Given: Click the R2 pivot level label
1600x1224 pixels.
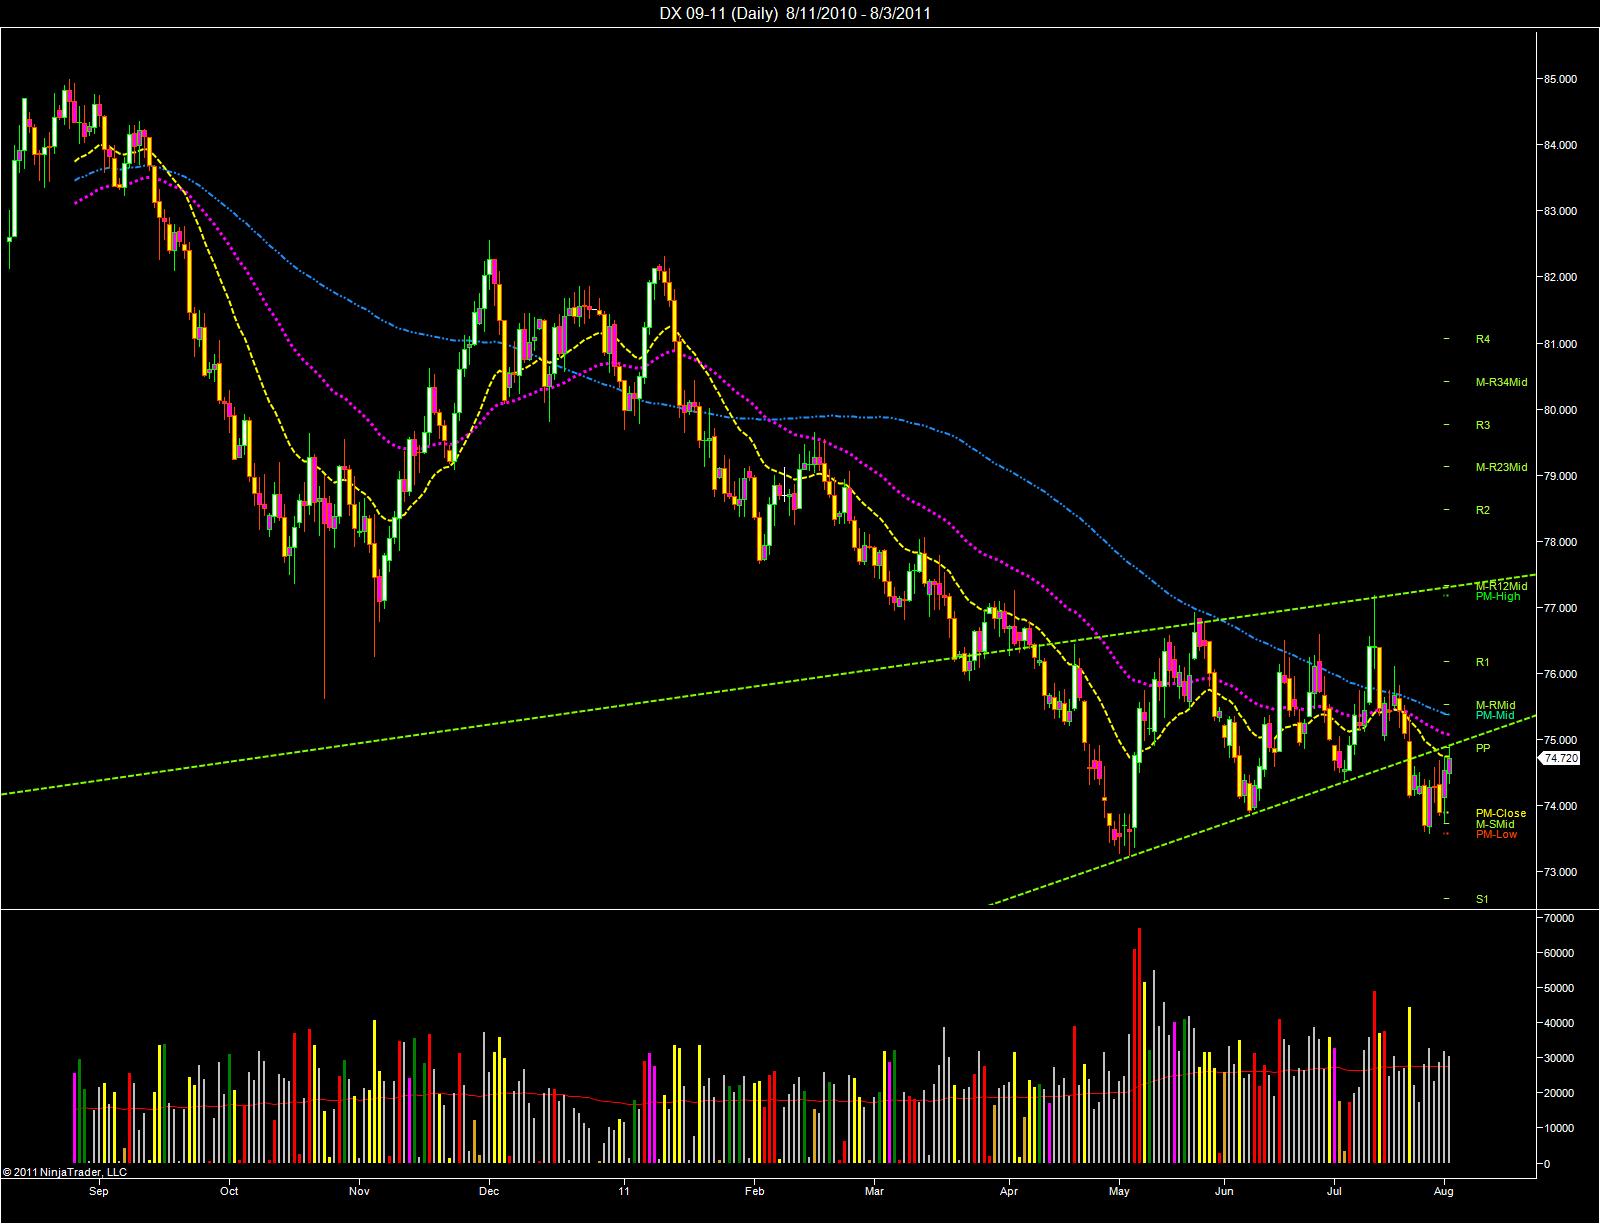Looking at the screenshot, I should tap(1482, 510).
